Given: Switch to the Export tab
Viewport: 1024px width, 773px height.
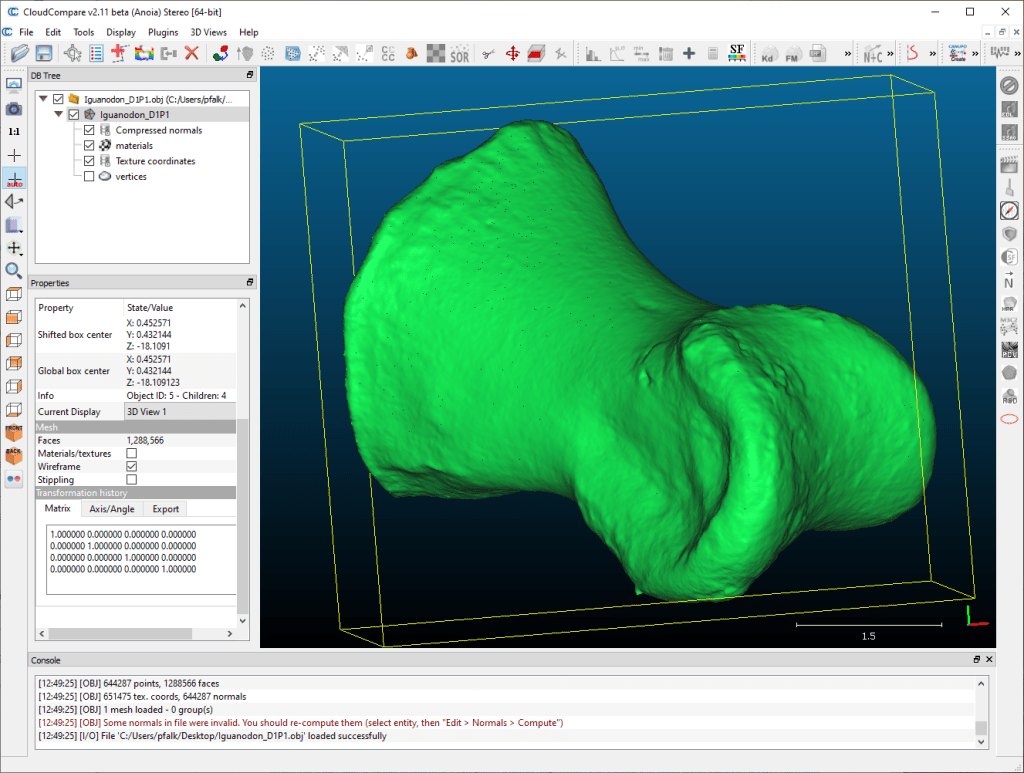Looking at the screenshot, I should click(165, 509).
